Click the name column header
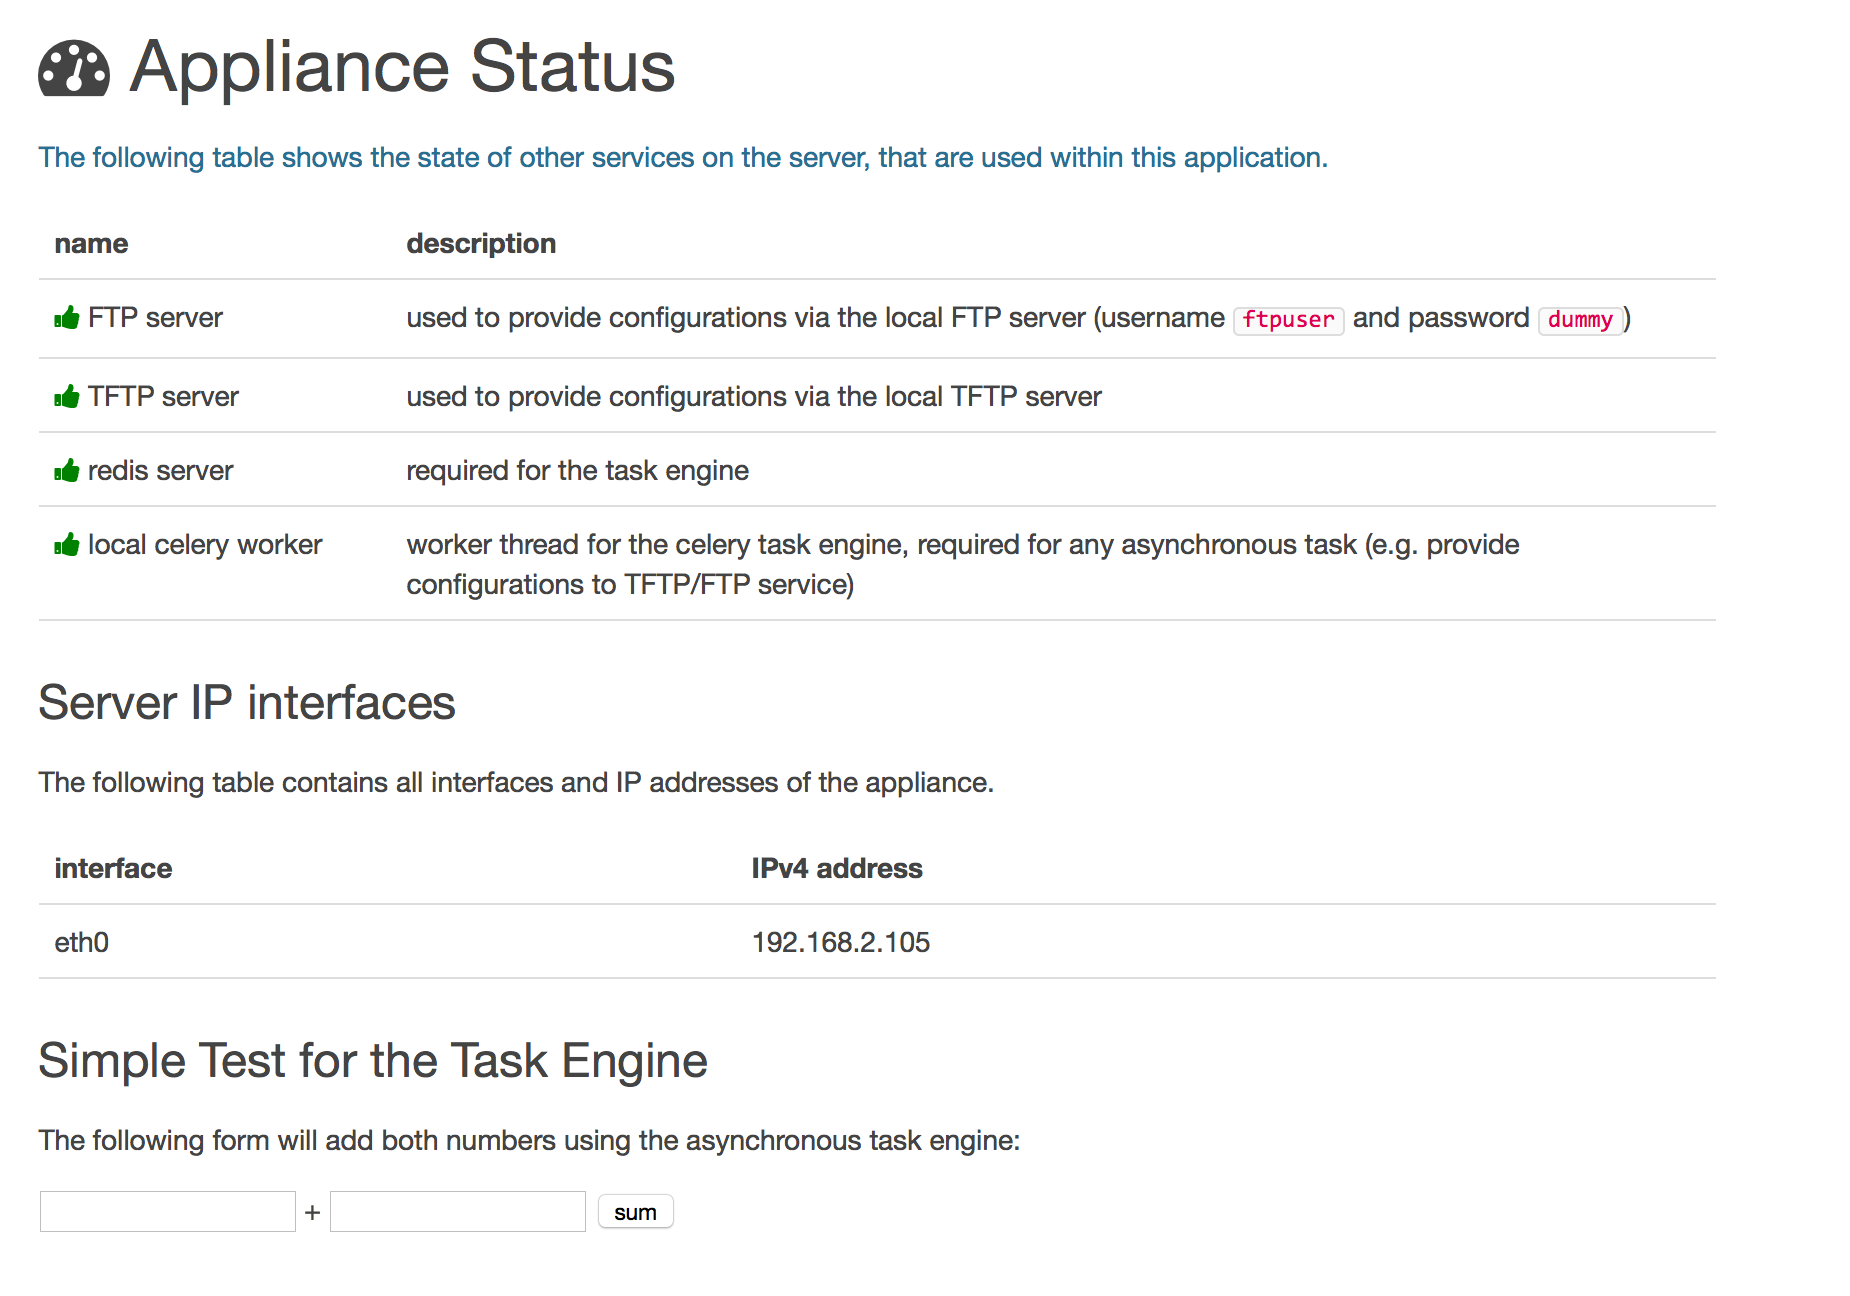The image size is (1850, 1296). [91, 244]
